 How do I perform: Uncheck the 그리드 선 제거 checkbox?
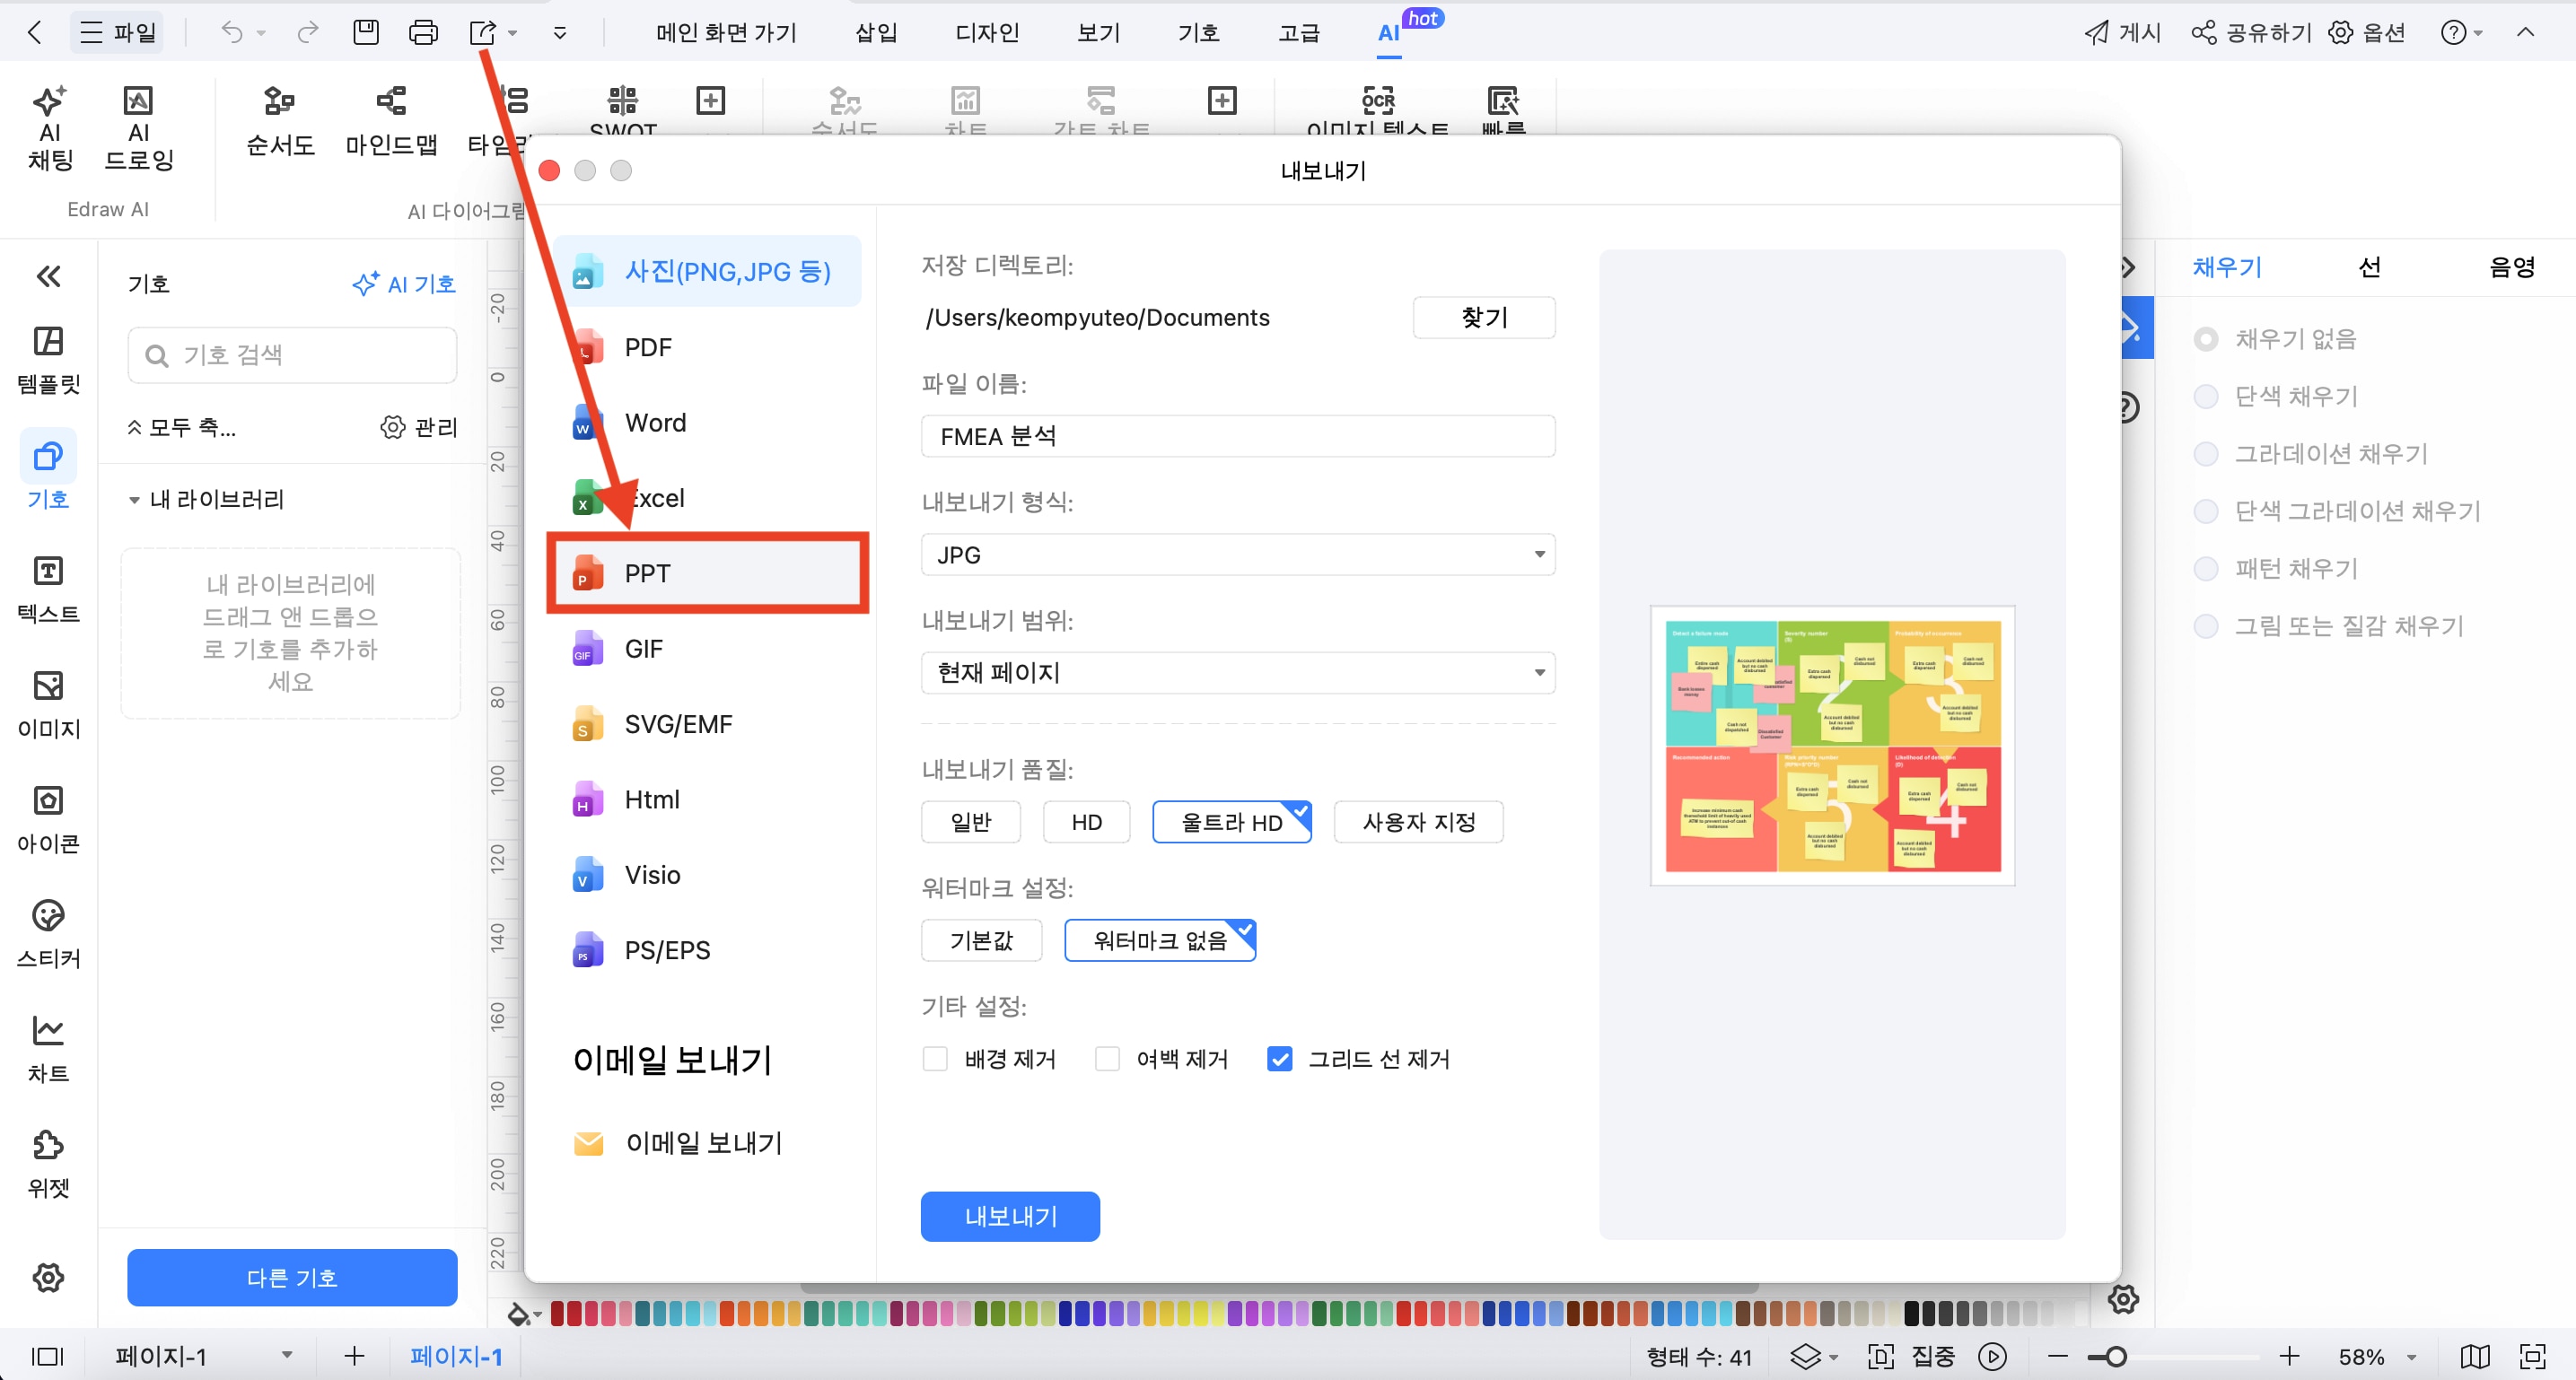point(1279,1059)
